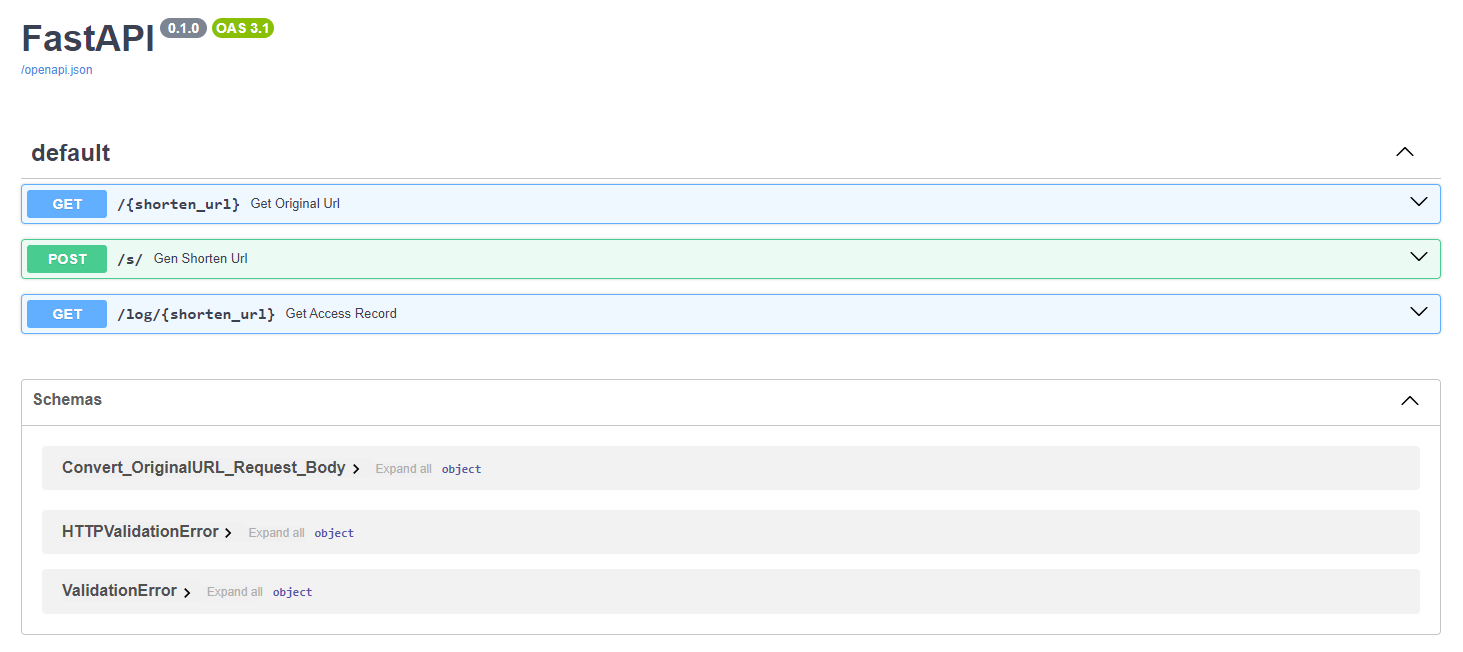This screenshot has width=1463, height=652.
Task: Click the /{shorten_url} path text
Action: 179,204
